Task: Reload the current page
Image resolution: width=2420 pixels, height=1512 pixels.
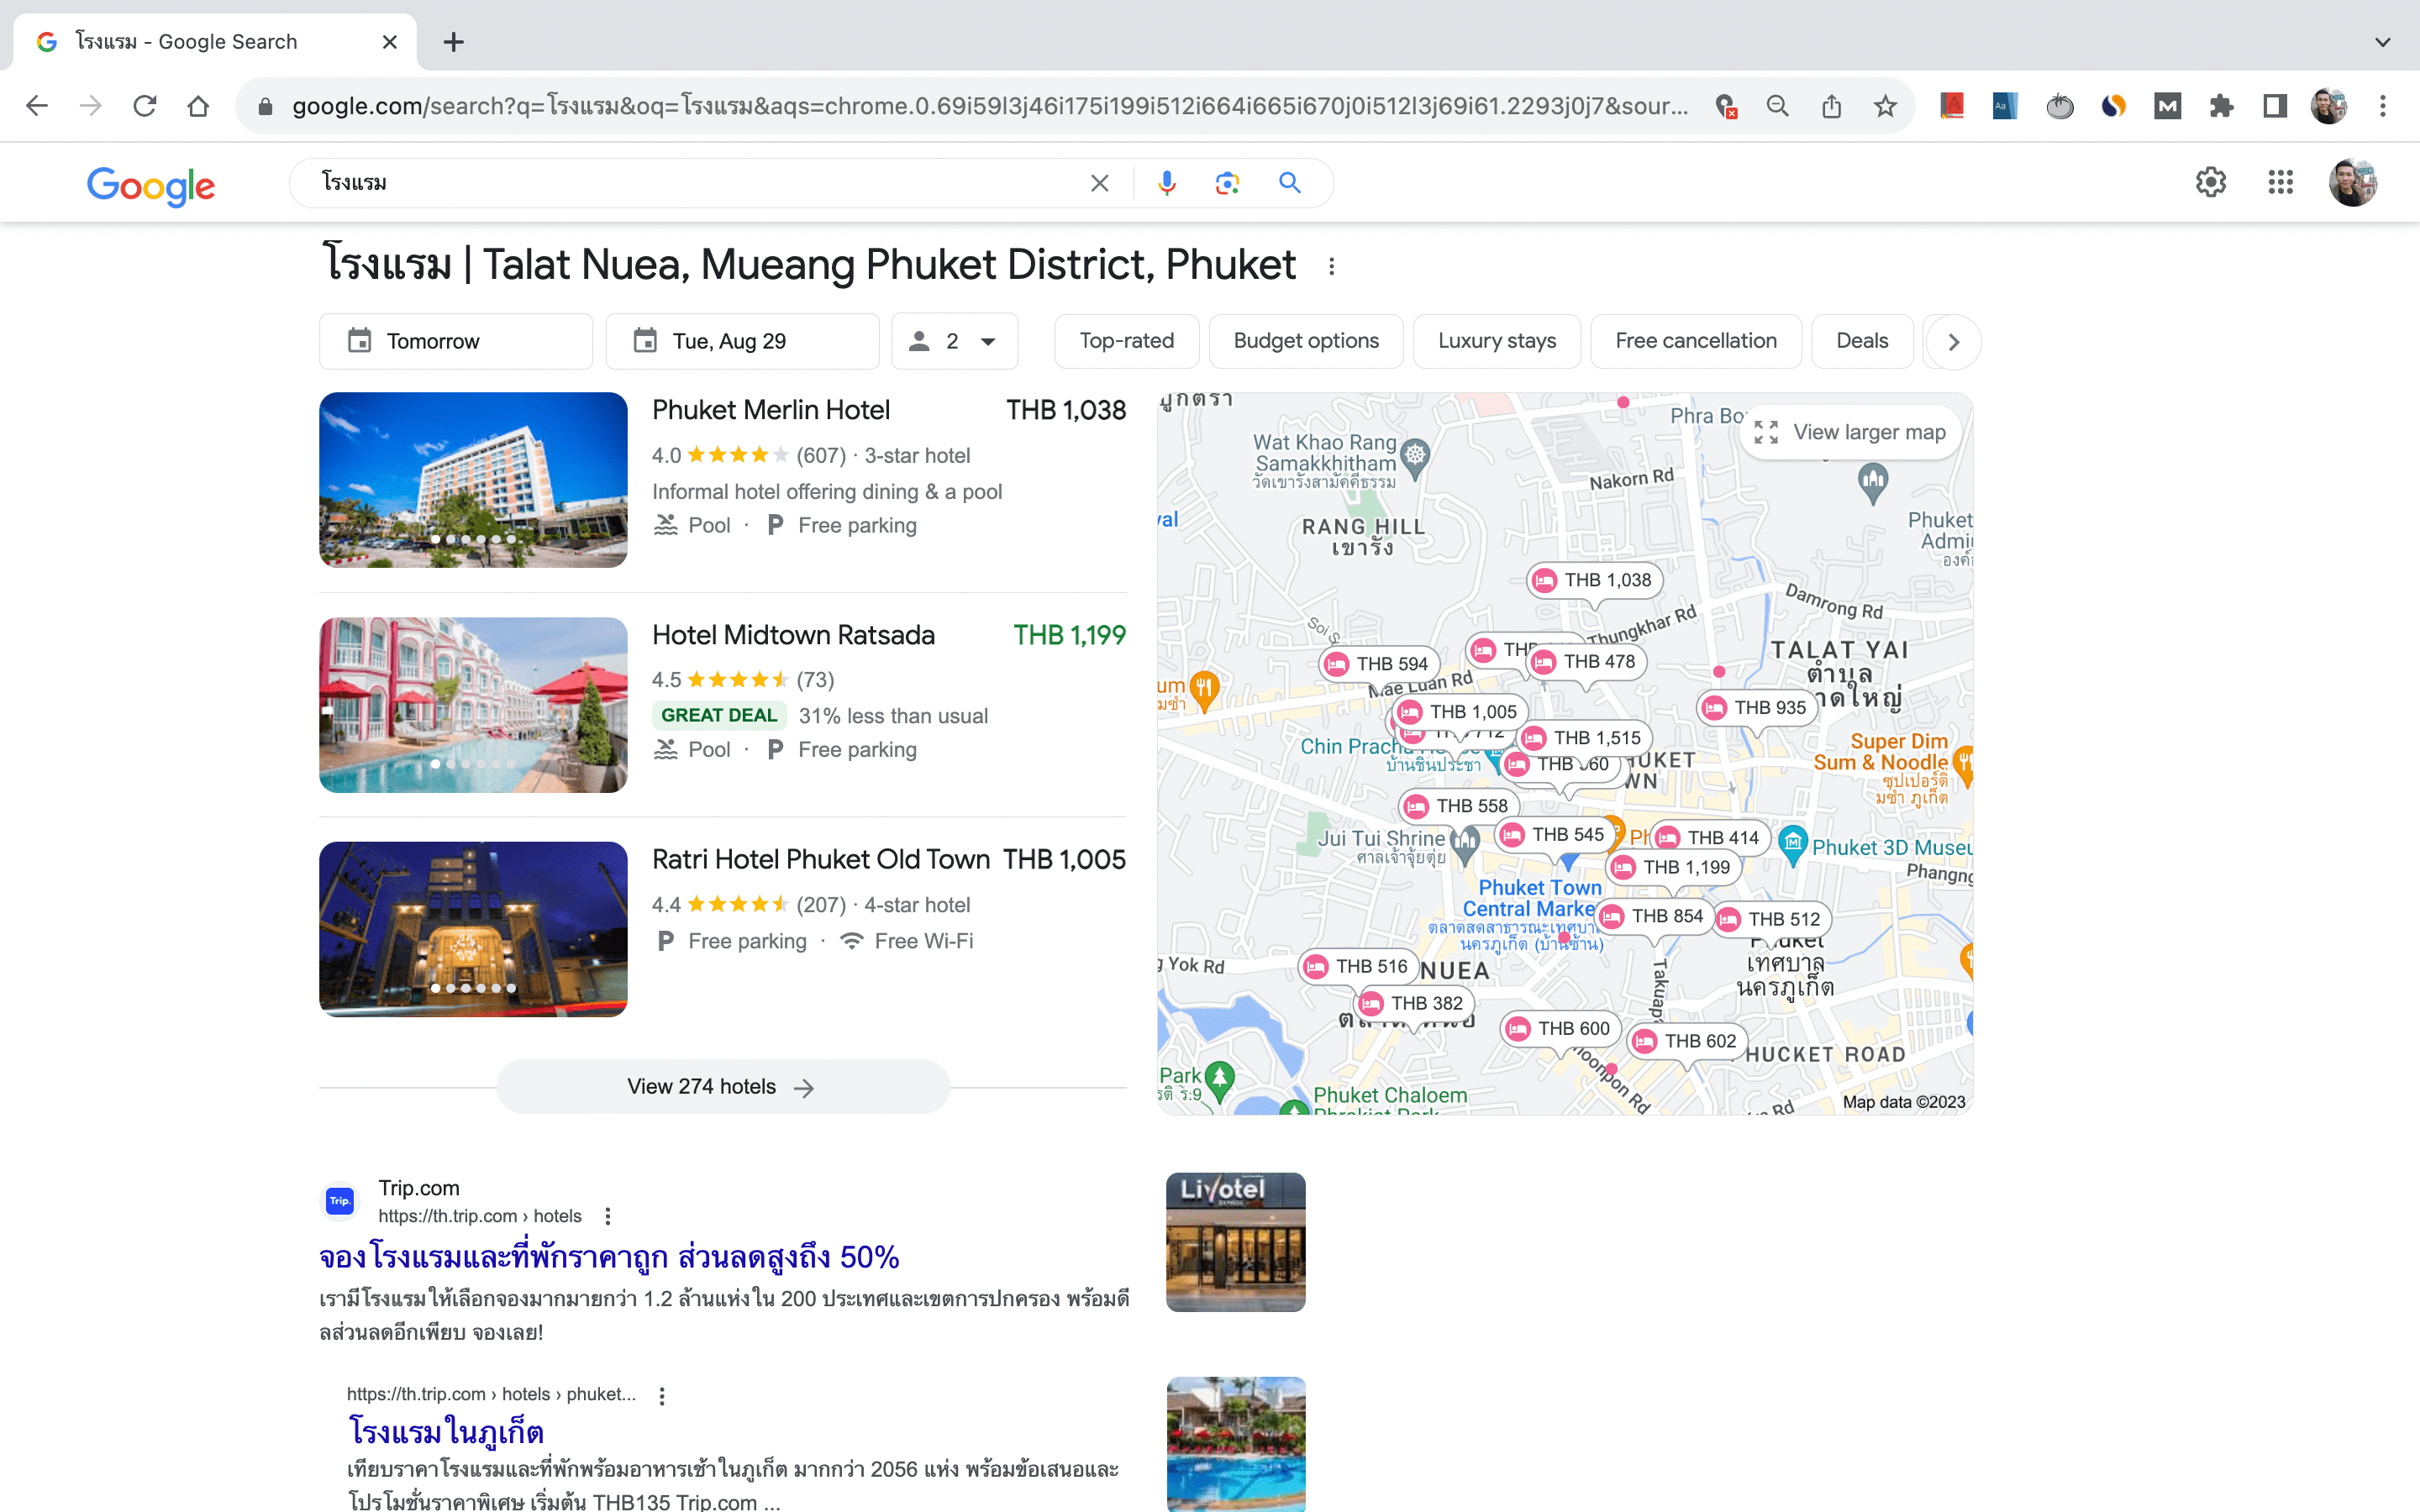Action: click(x=145, y=106)
